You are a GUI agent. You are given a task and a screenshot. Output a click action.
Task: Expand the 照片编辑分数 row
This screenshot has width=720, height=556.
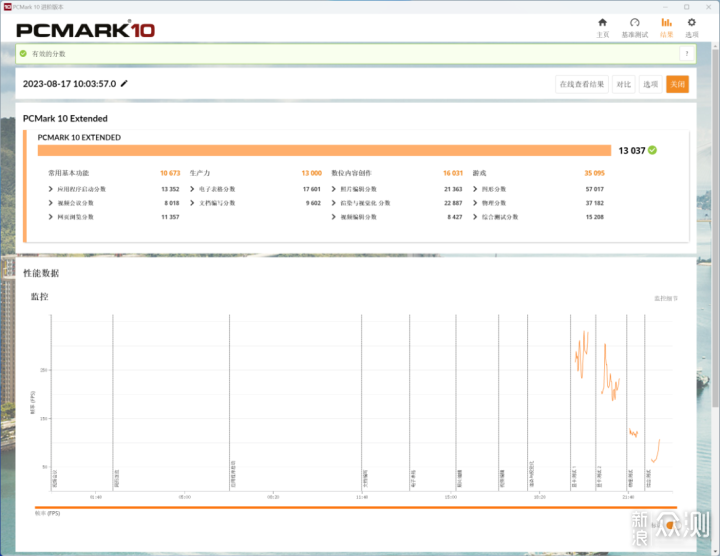(354, 189)
